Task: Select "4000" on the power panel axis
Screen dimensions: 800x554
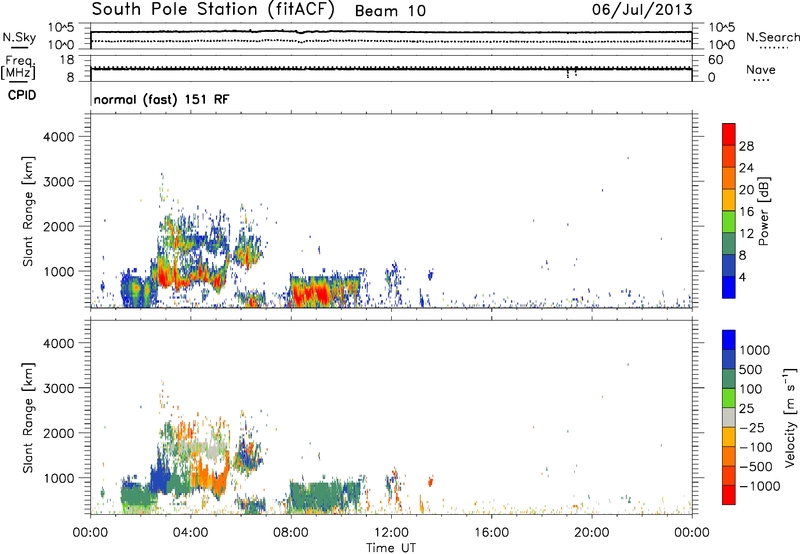Action: coord(58,137)
